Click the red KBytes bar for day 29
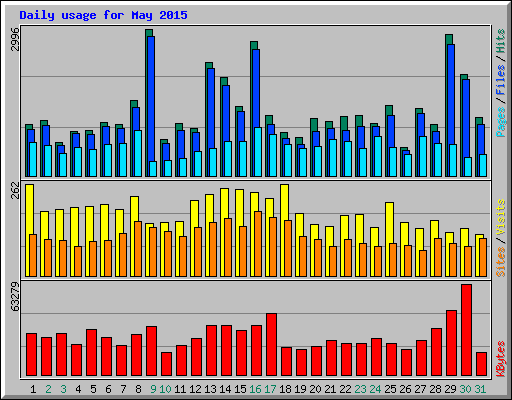 point(451,343)
